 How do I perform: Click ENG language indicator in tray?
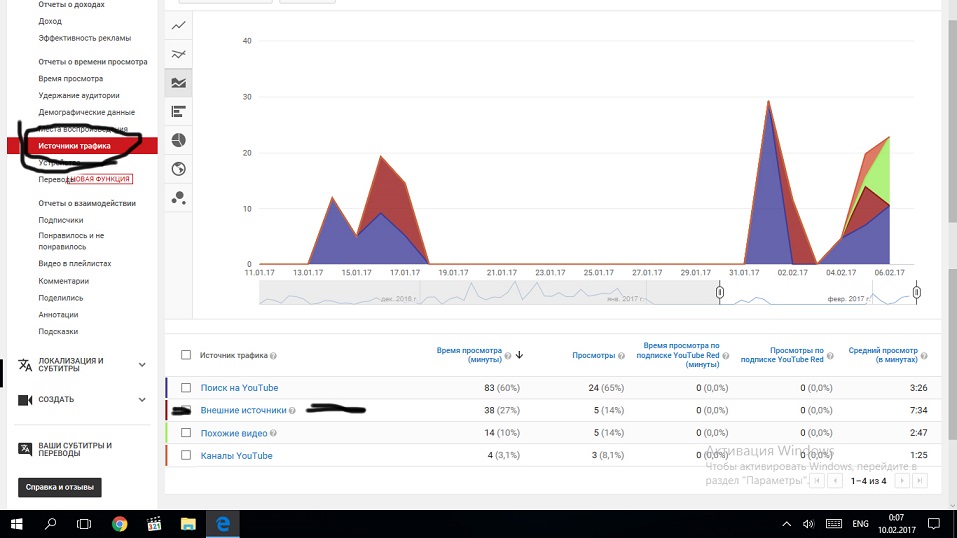pos(860,524)
